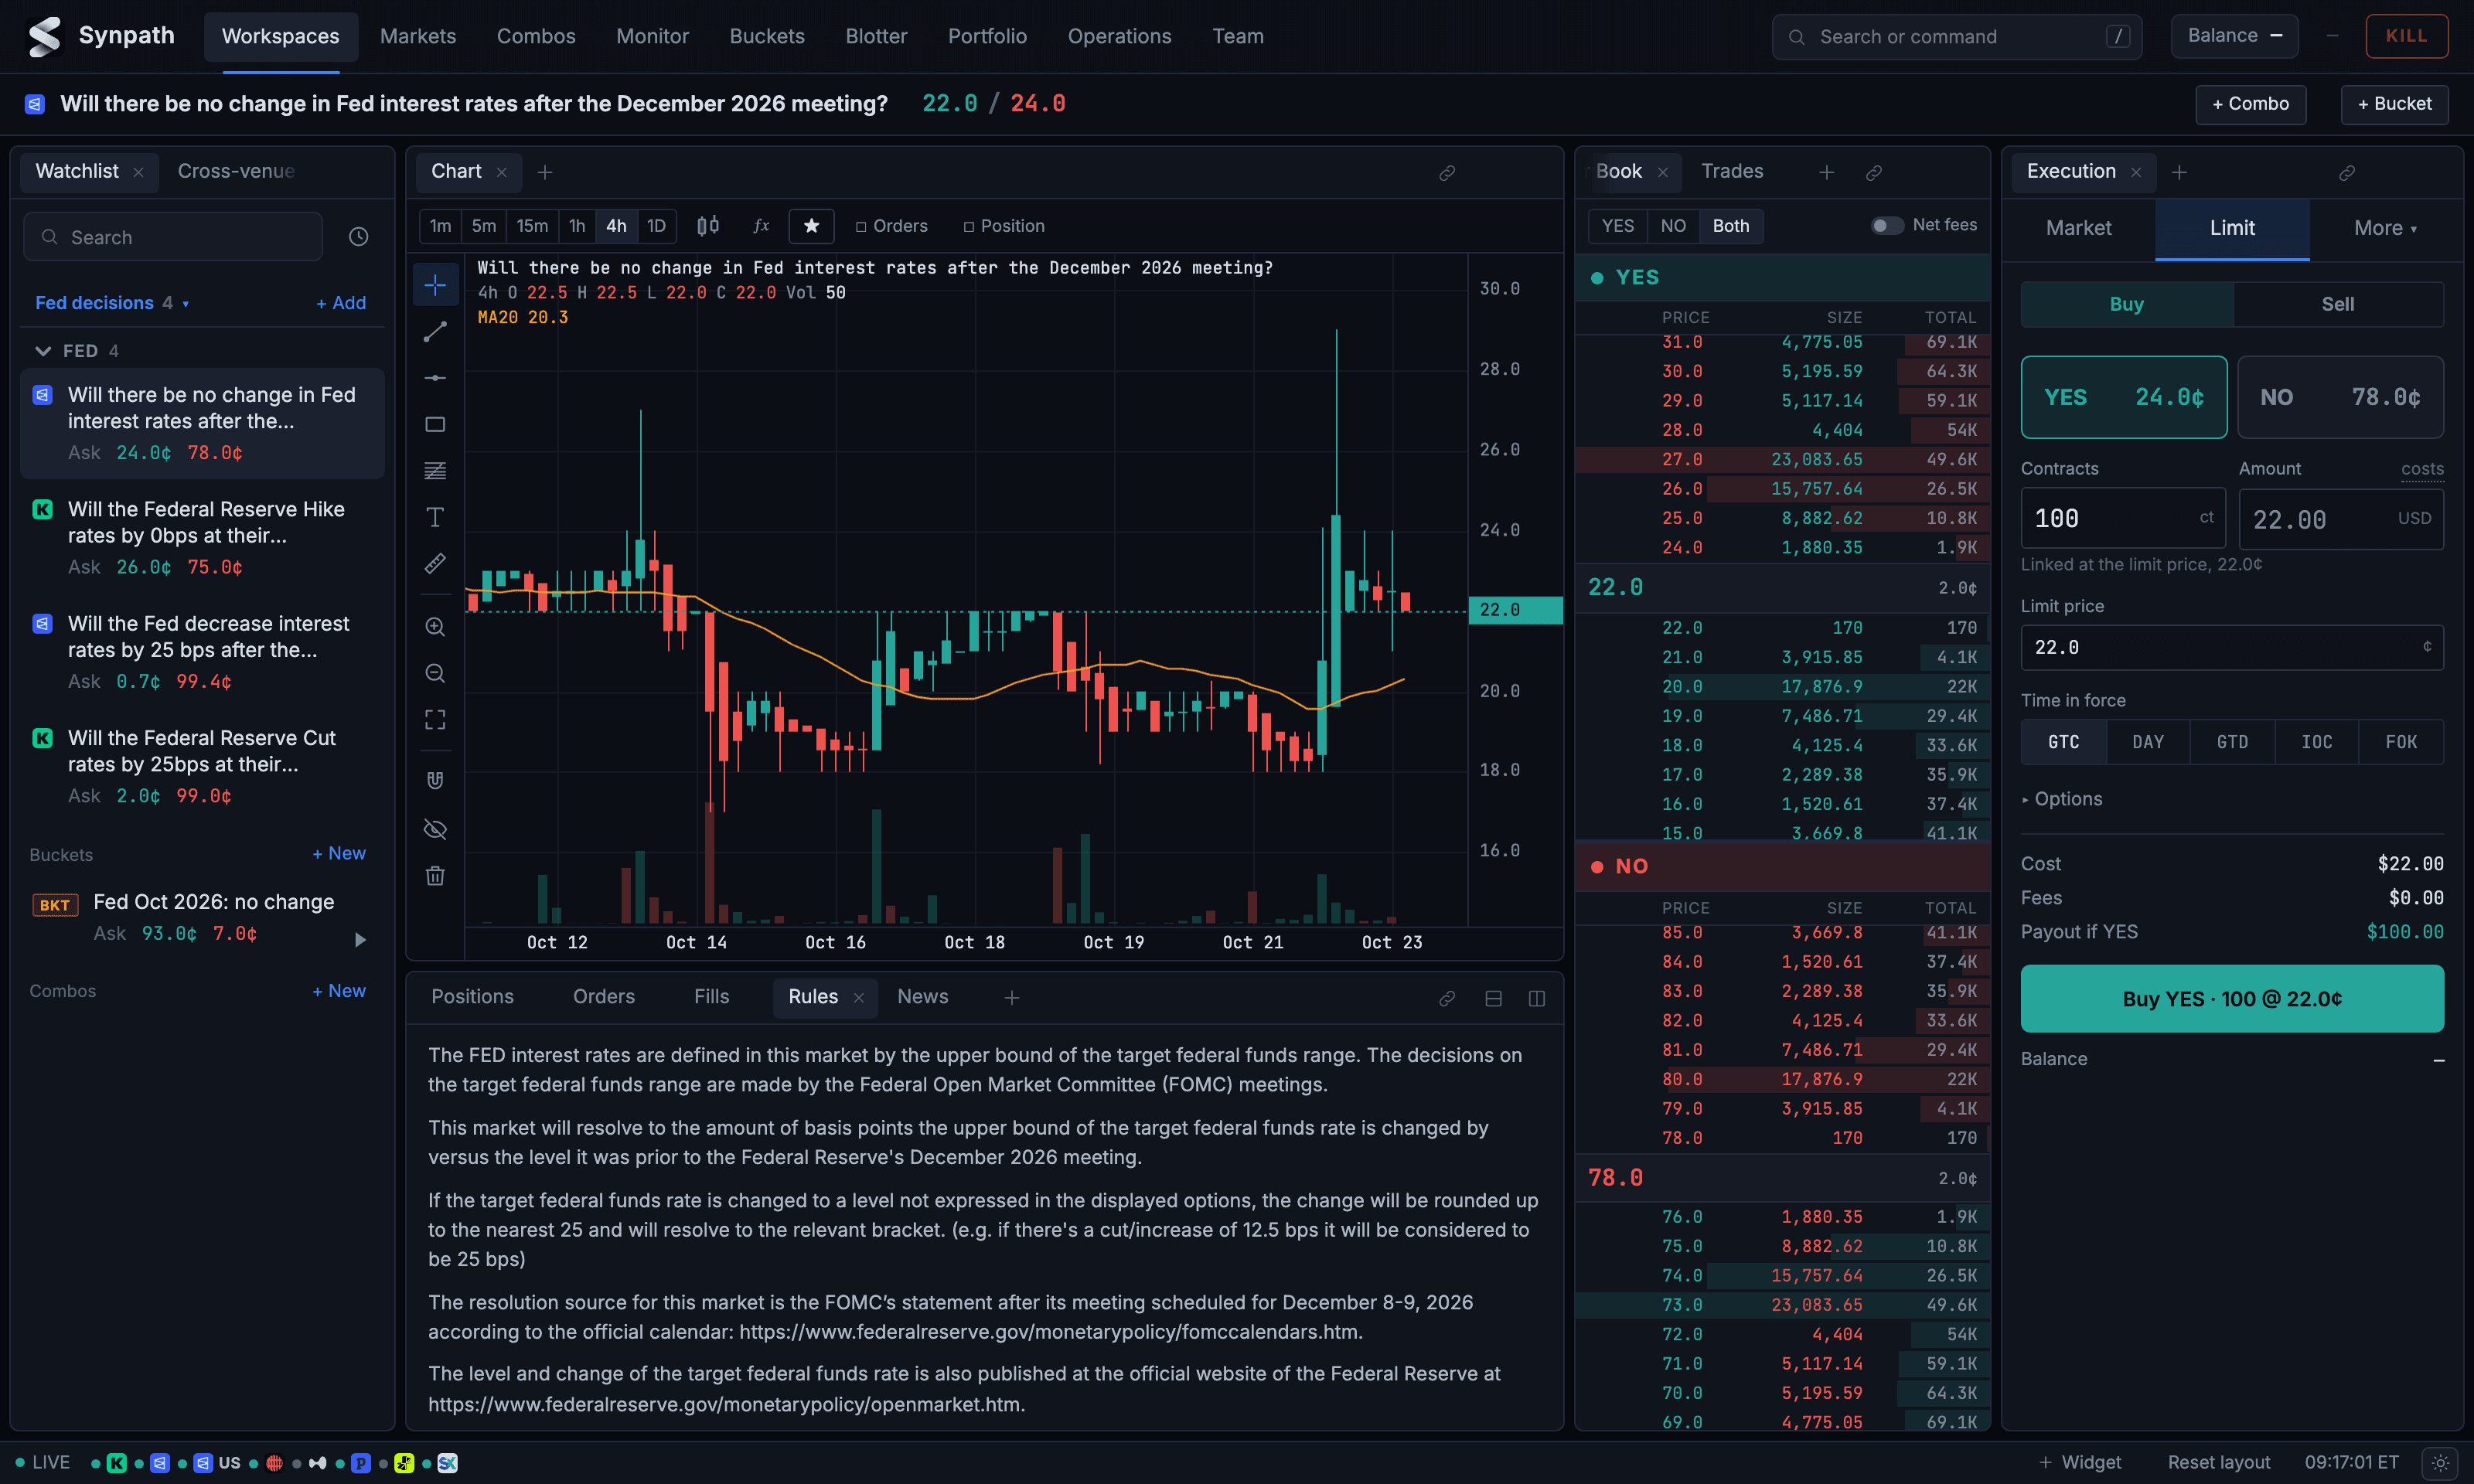The image size is (2474, 1484).
Task: Toggle the Net fees switch
Action: tap(1888, 226)
